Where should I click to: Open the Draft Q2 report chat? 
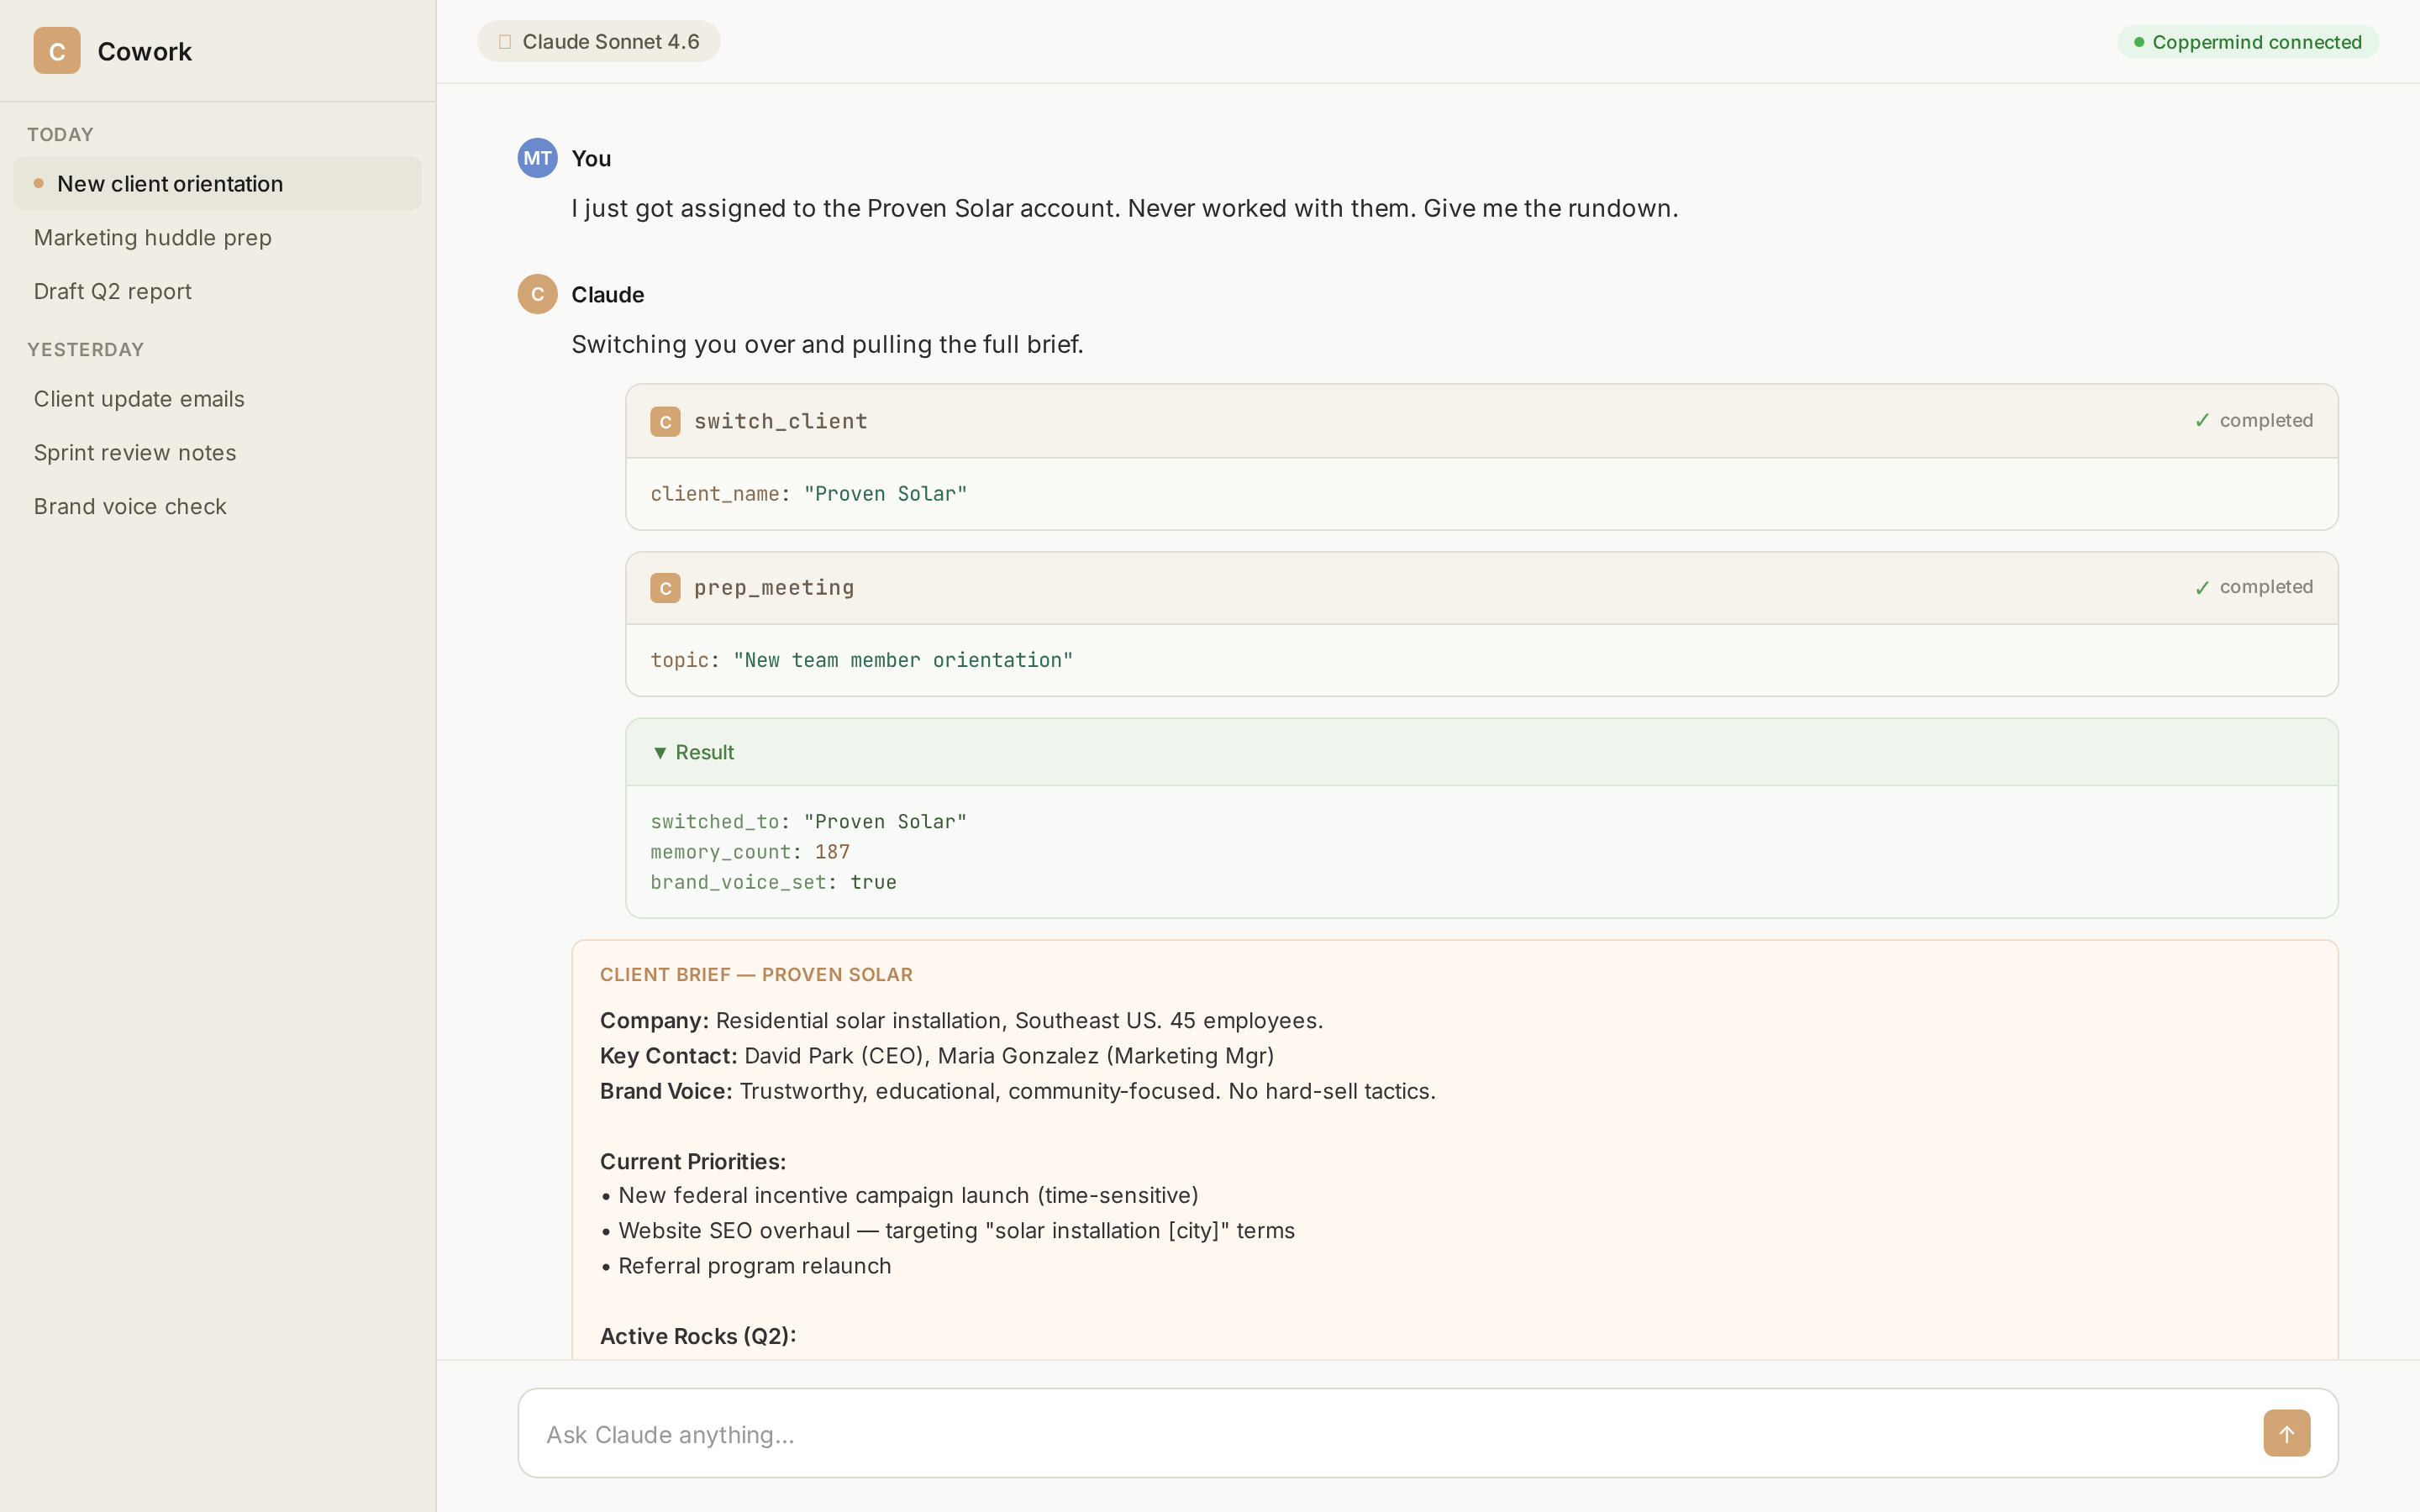pos(217,291)
